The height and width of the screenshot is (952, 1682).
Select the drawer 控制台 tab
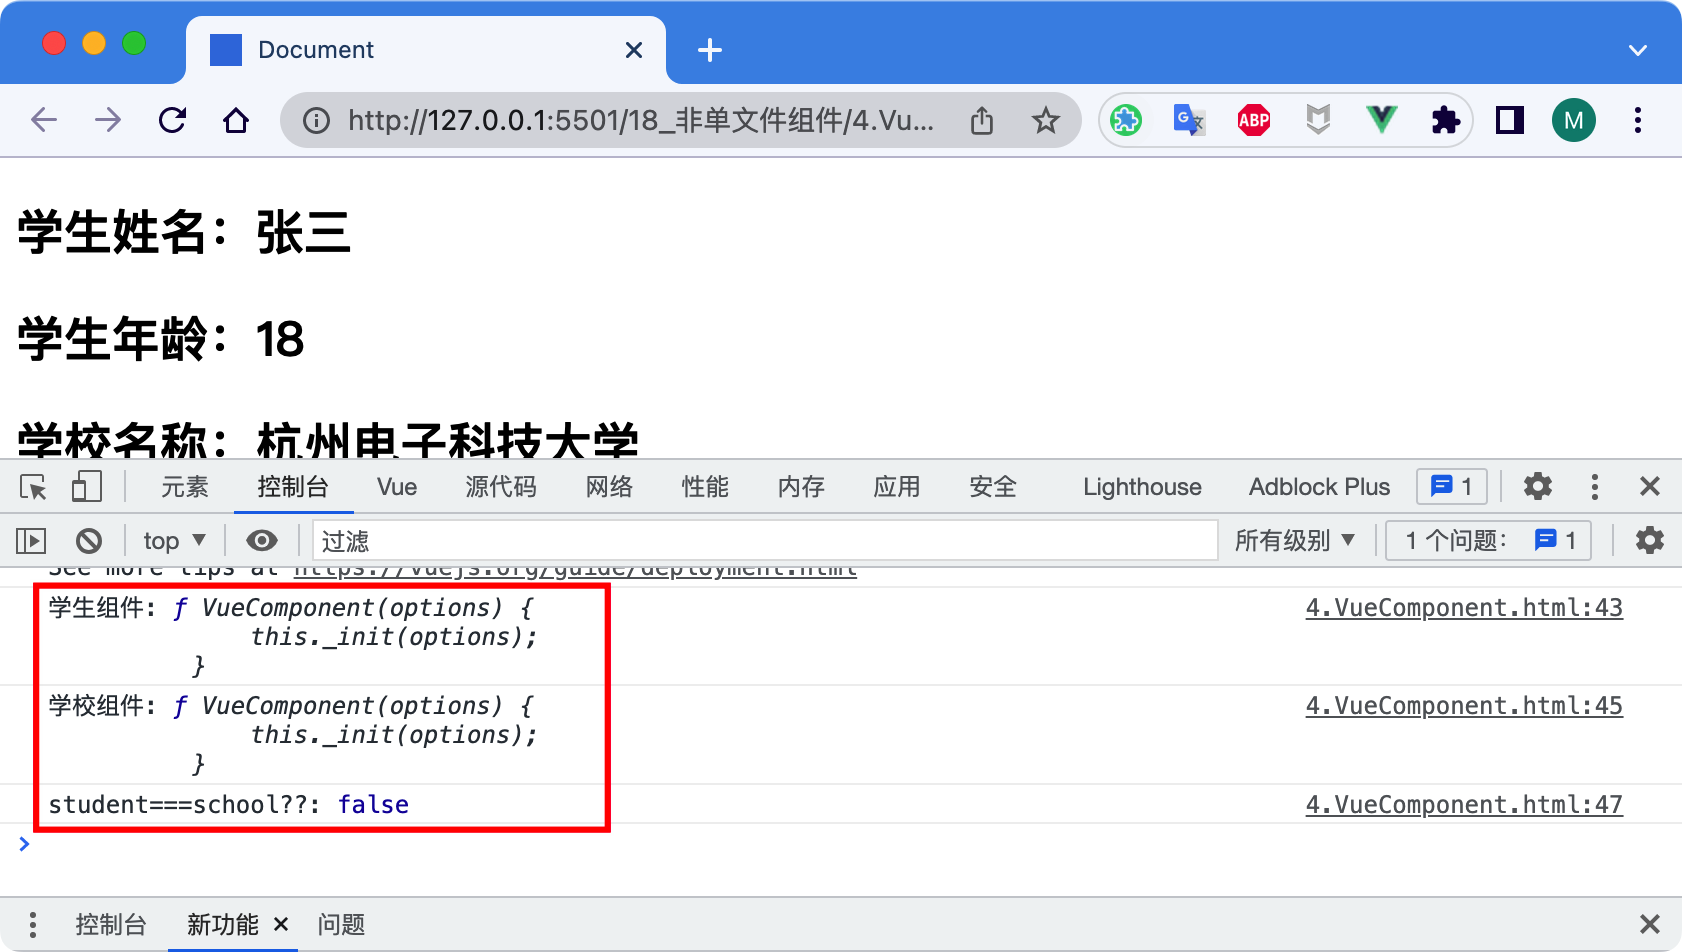coord(111,925)
